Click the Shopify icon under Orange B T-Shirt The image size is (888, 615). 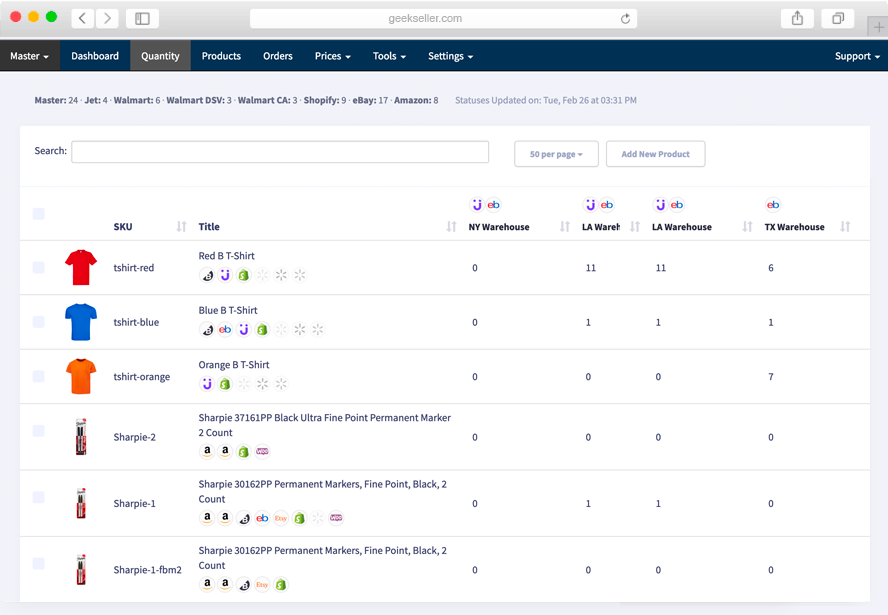coord(225,384)
